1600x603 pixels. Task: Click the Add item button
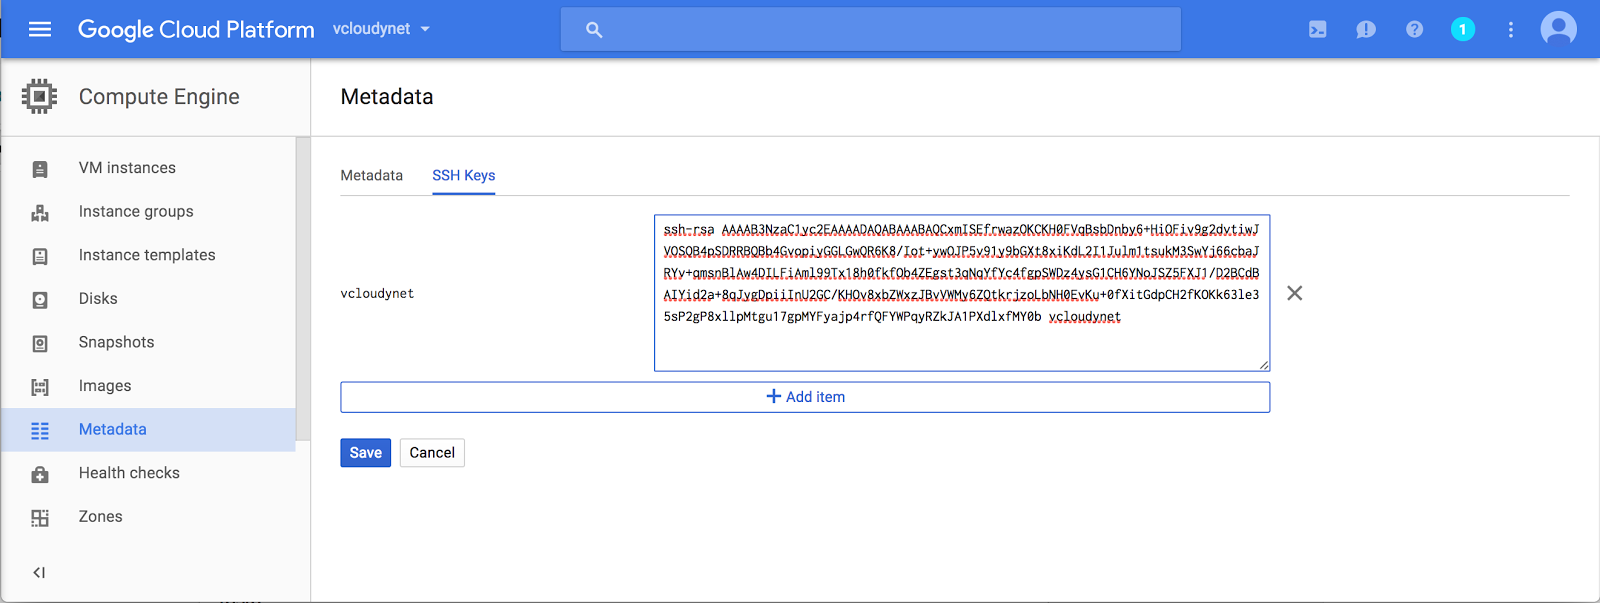pyautogui.click(x=805, y=397)
